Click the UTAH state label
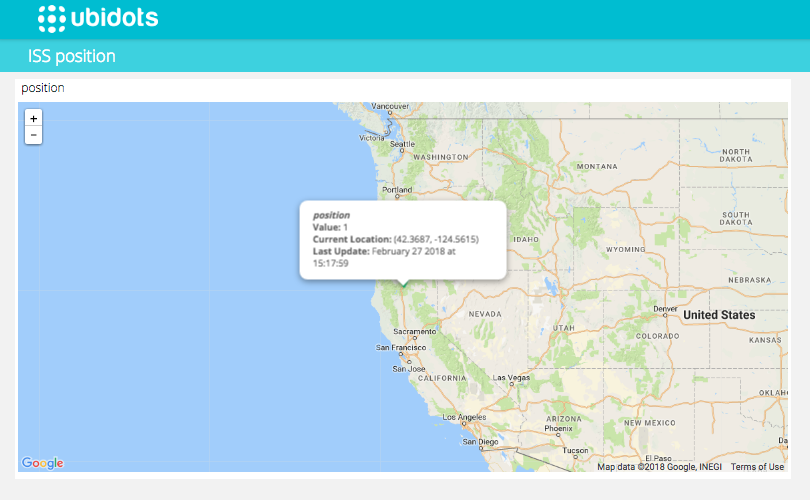Viewport: 810px width, 500px height. pos(564,328)
